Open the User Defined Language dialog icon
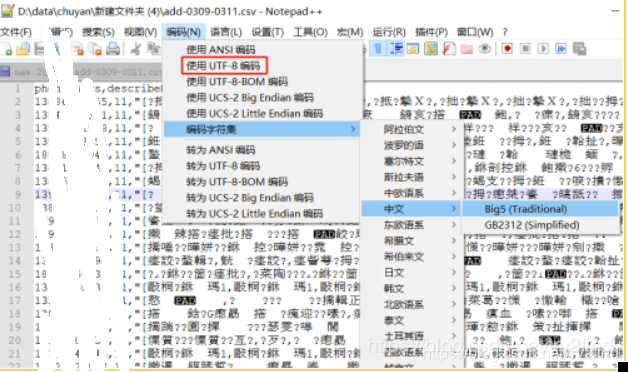628x372 pixels. 413,49
